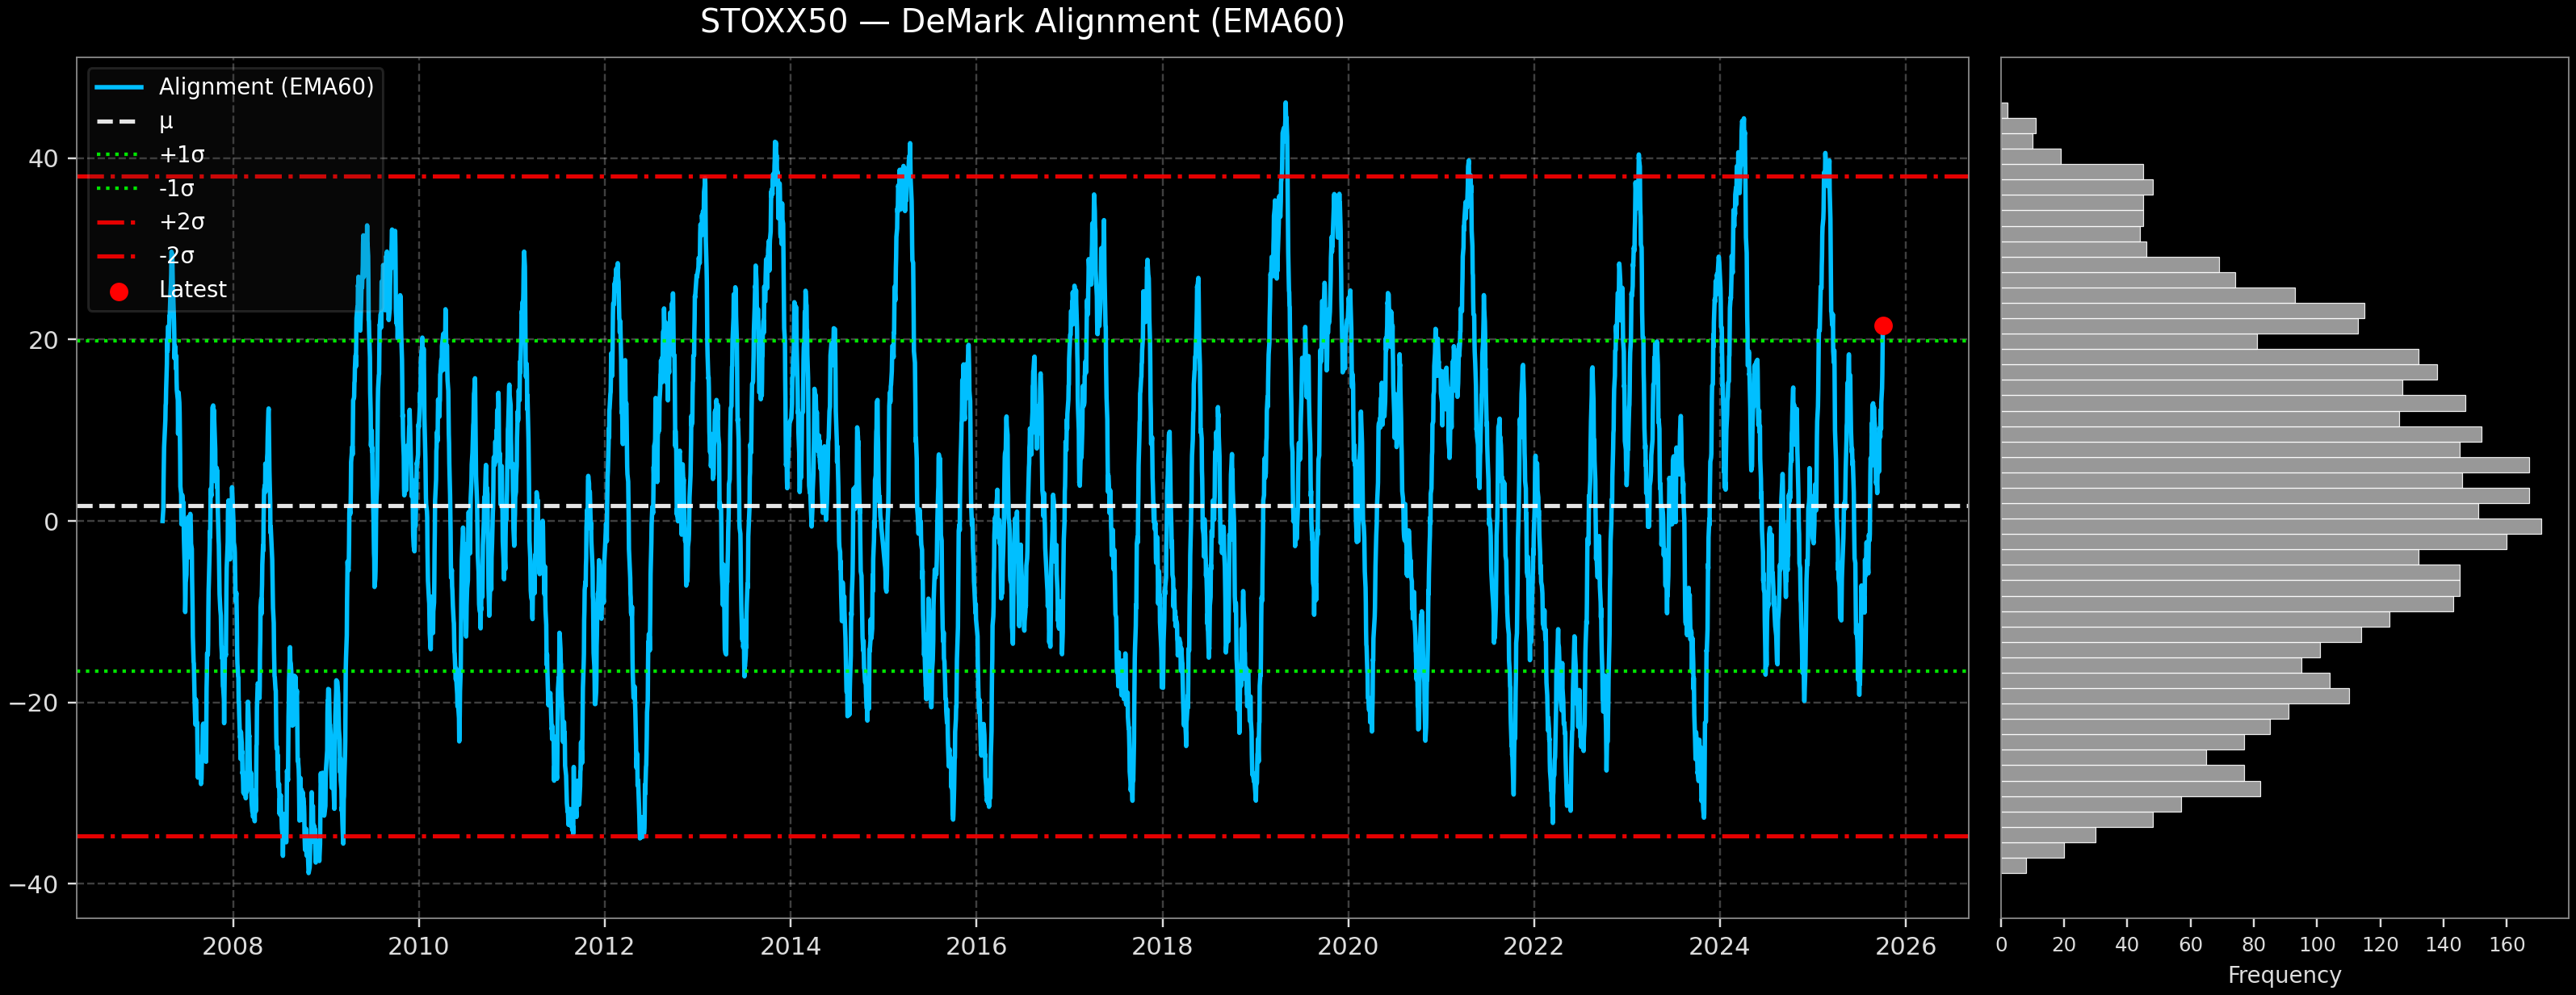Click the −40 y-axis tick label

click(34, 884)
